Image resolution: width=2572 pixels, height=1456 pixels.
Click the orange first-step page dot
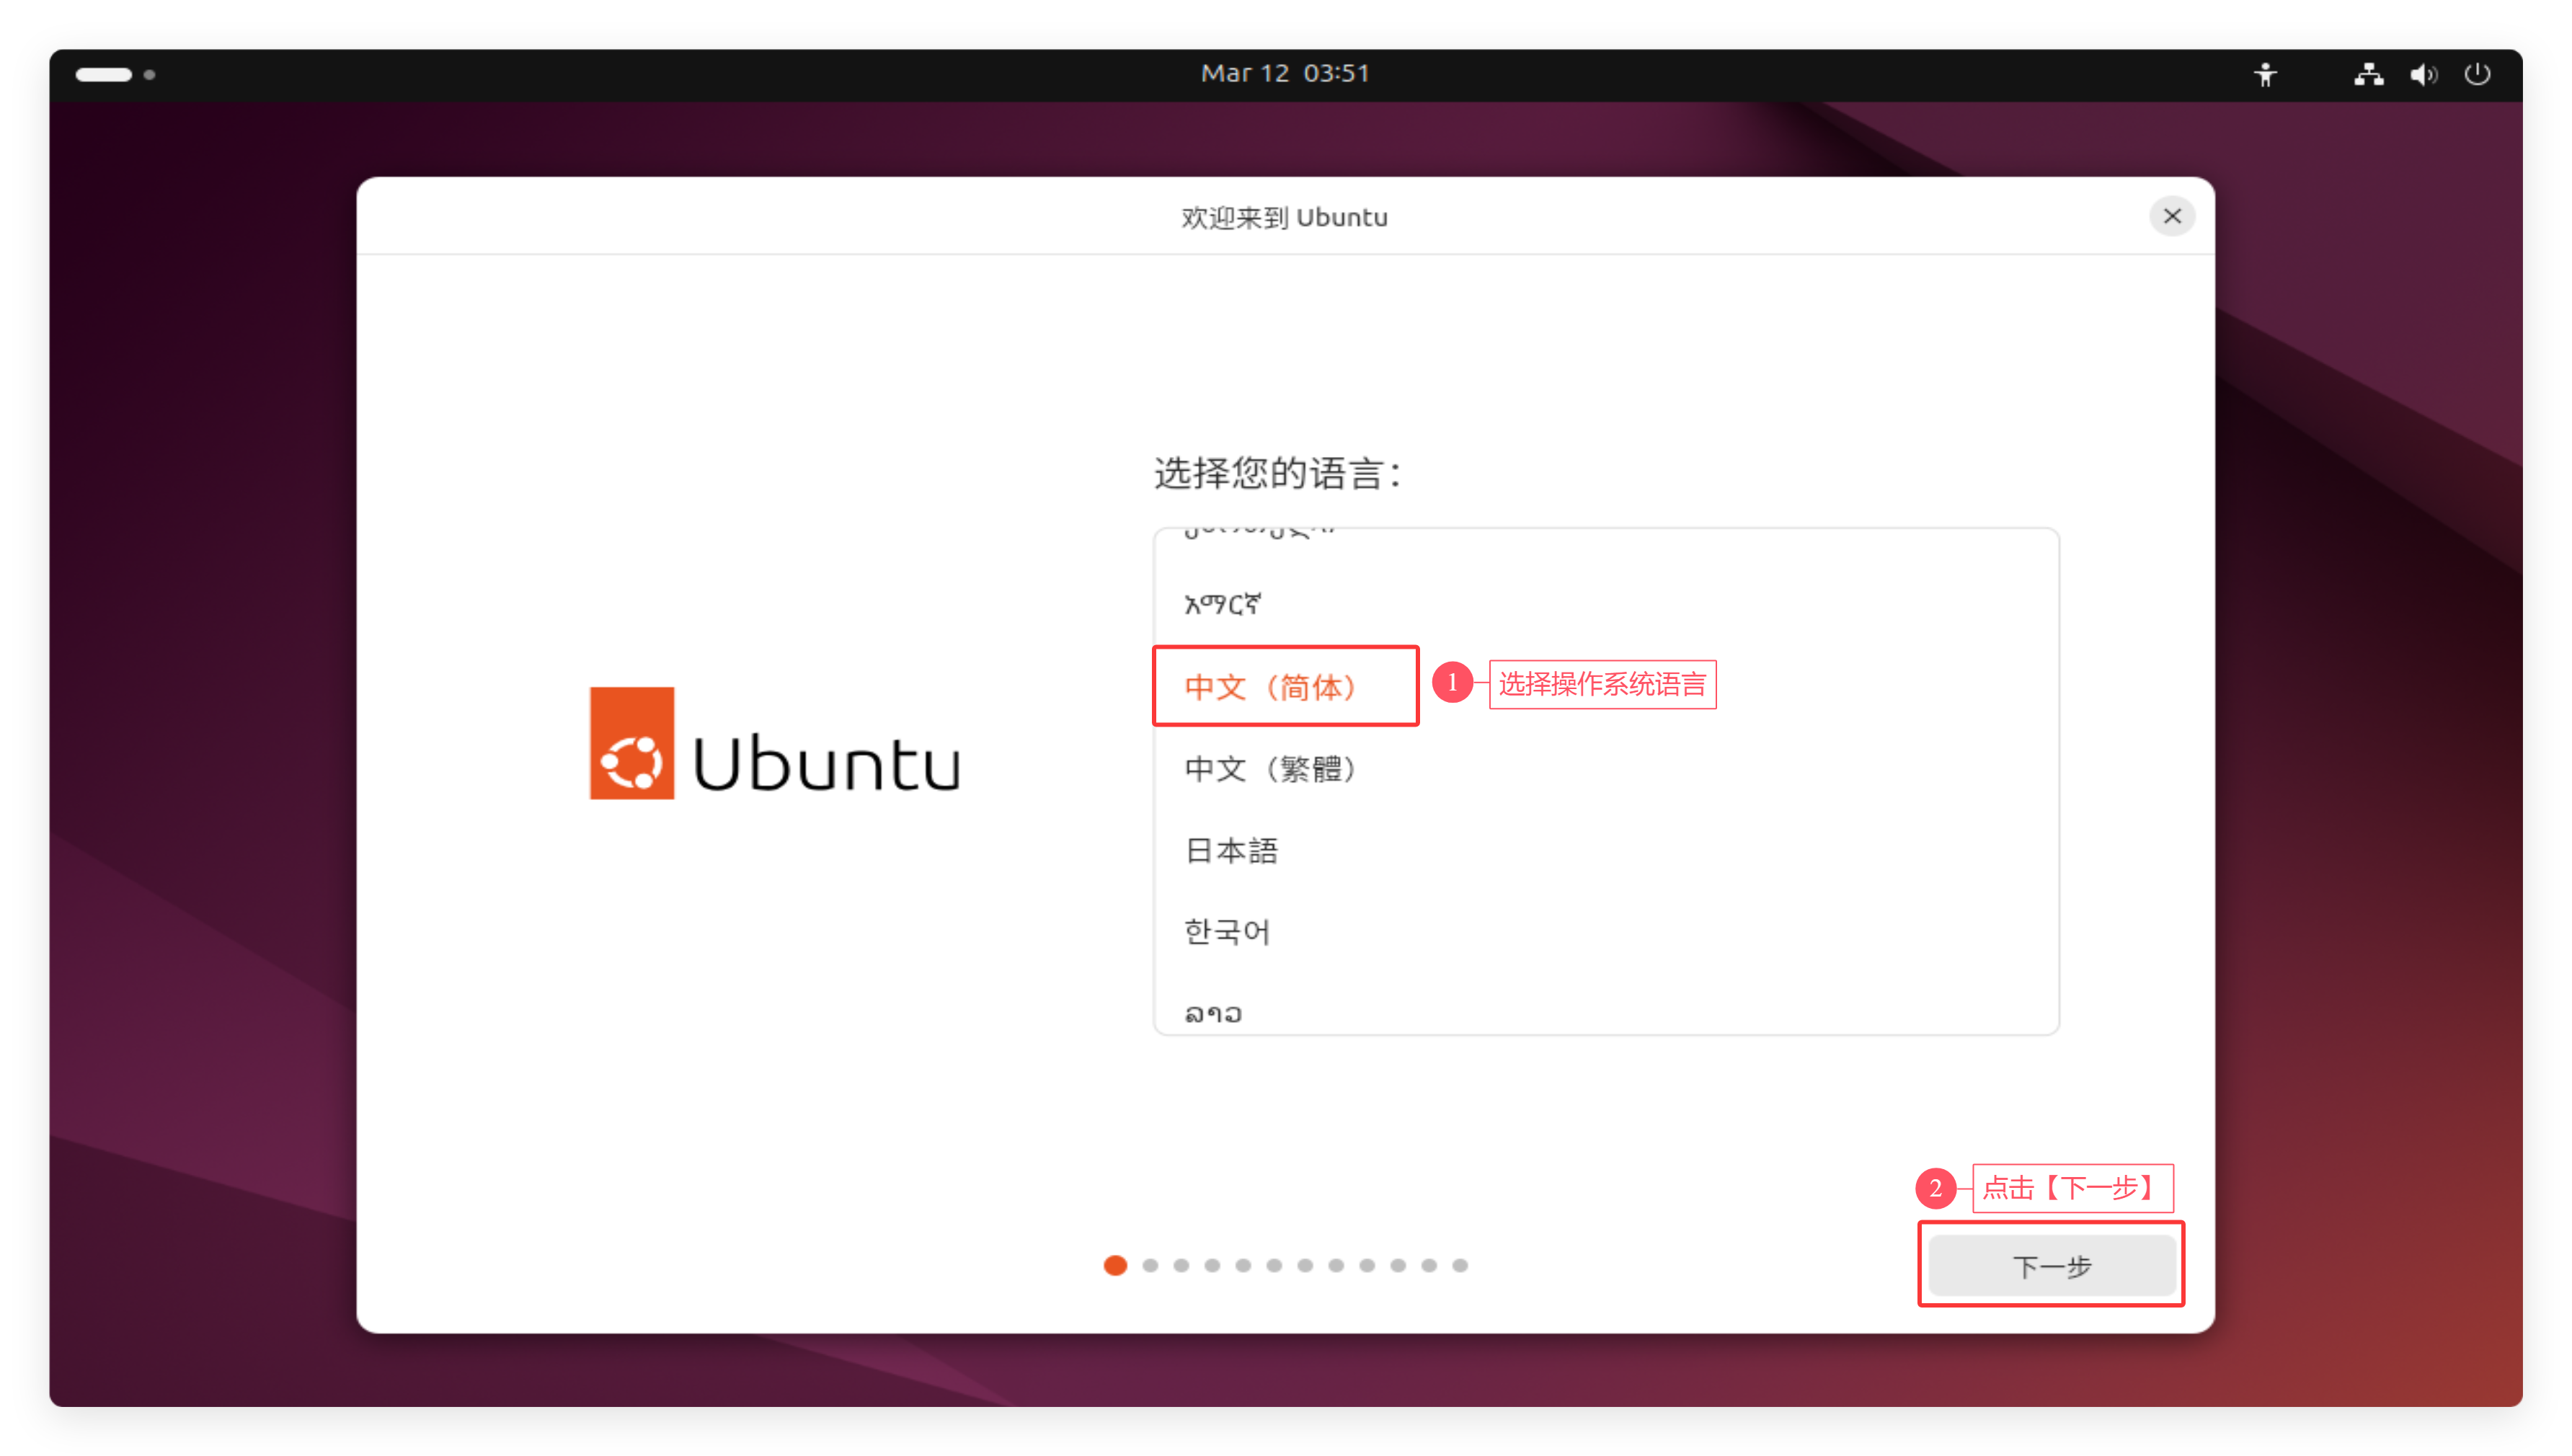(1115, 1266)
